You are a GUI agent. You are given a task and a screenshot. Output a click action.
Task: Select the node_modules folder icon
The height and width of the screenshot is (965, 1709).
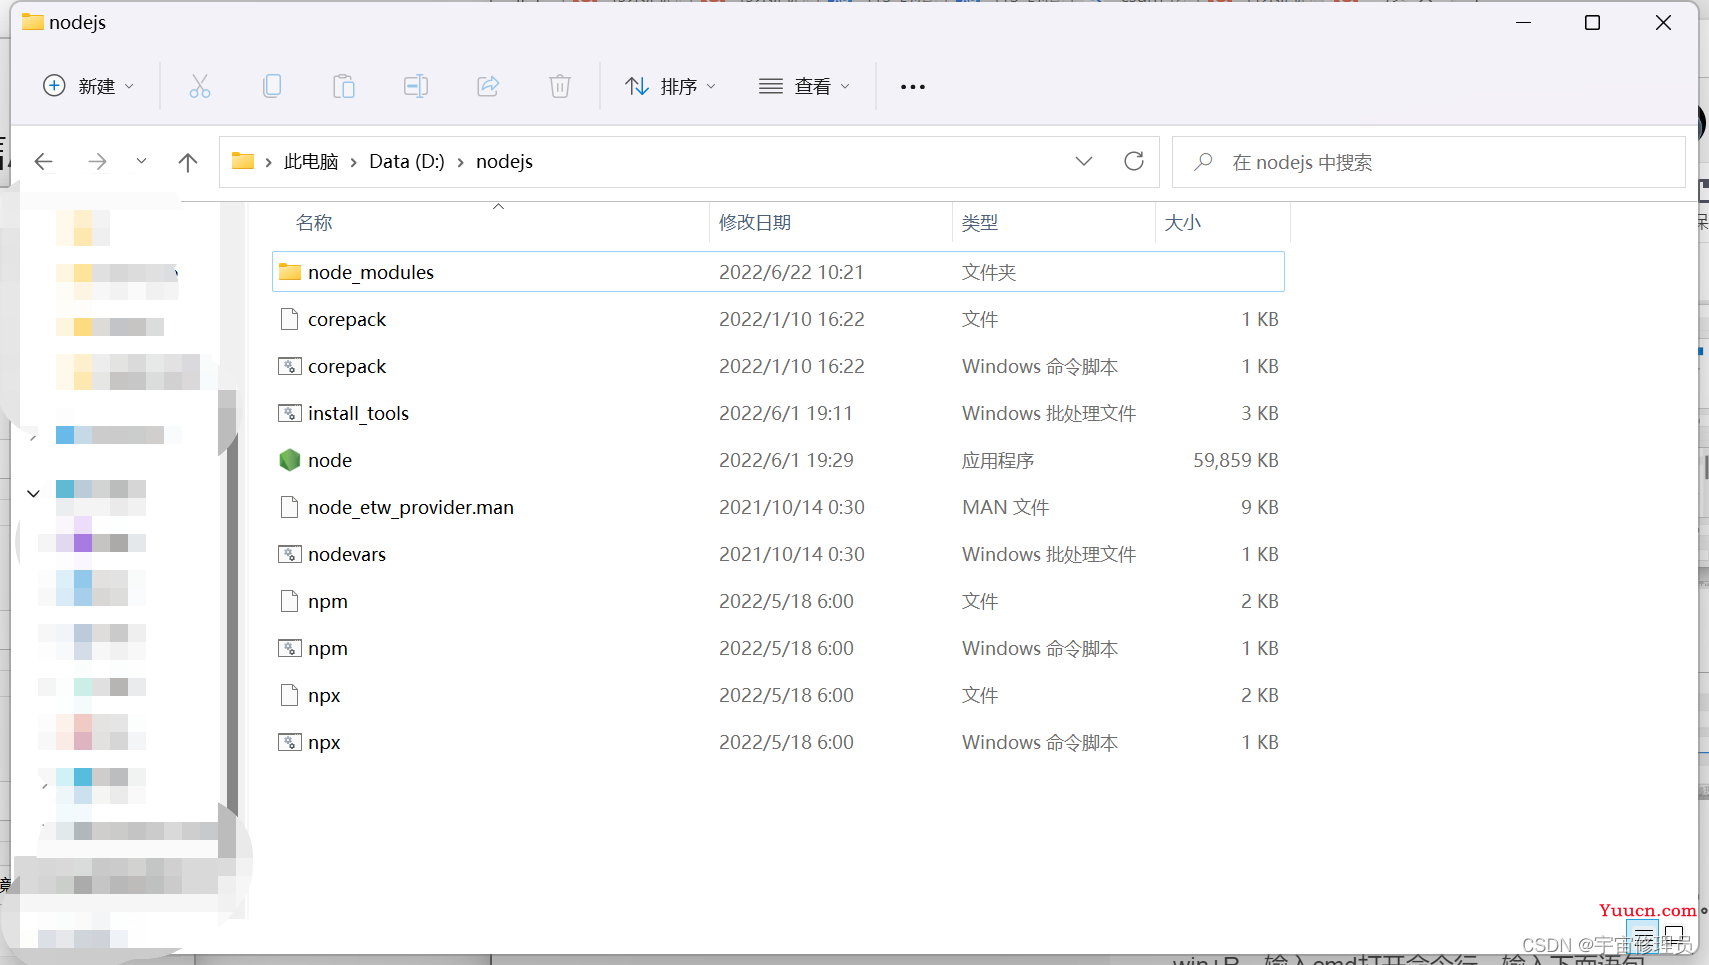(290, 272)
